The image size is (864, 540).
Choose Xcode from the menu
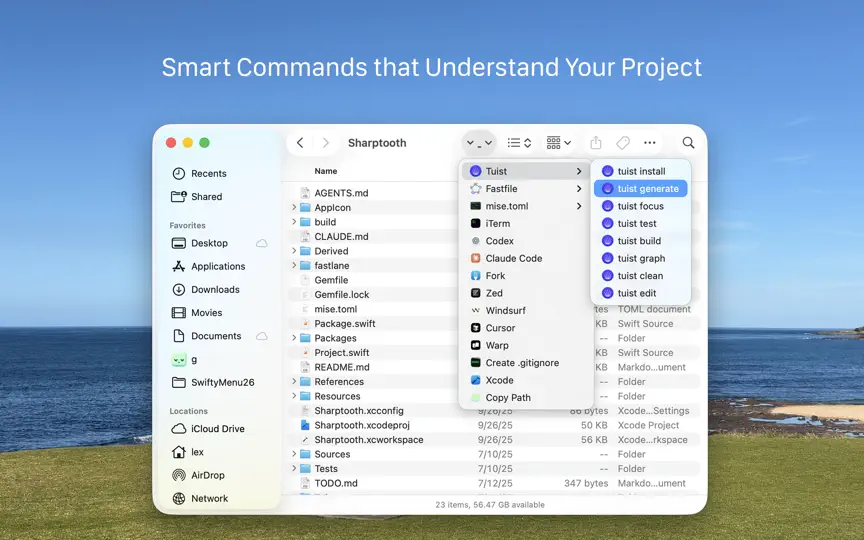coord(526,380)
